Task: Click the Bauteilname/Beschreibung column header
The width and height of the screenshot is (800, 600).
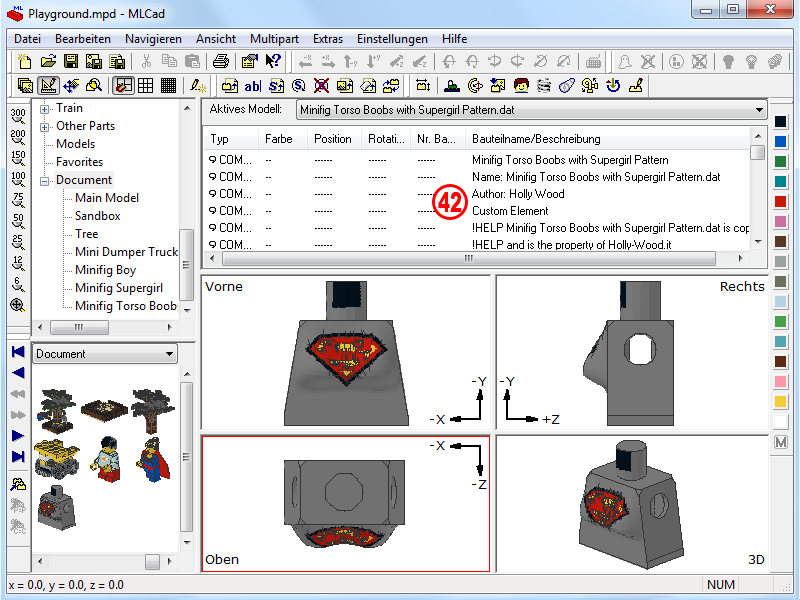Action: (x=608, y=139)
